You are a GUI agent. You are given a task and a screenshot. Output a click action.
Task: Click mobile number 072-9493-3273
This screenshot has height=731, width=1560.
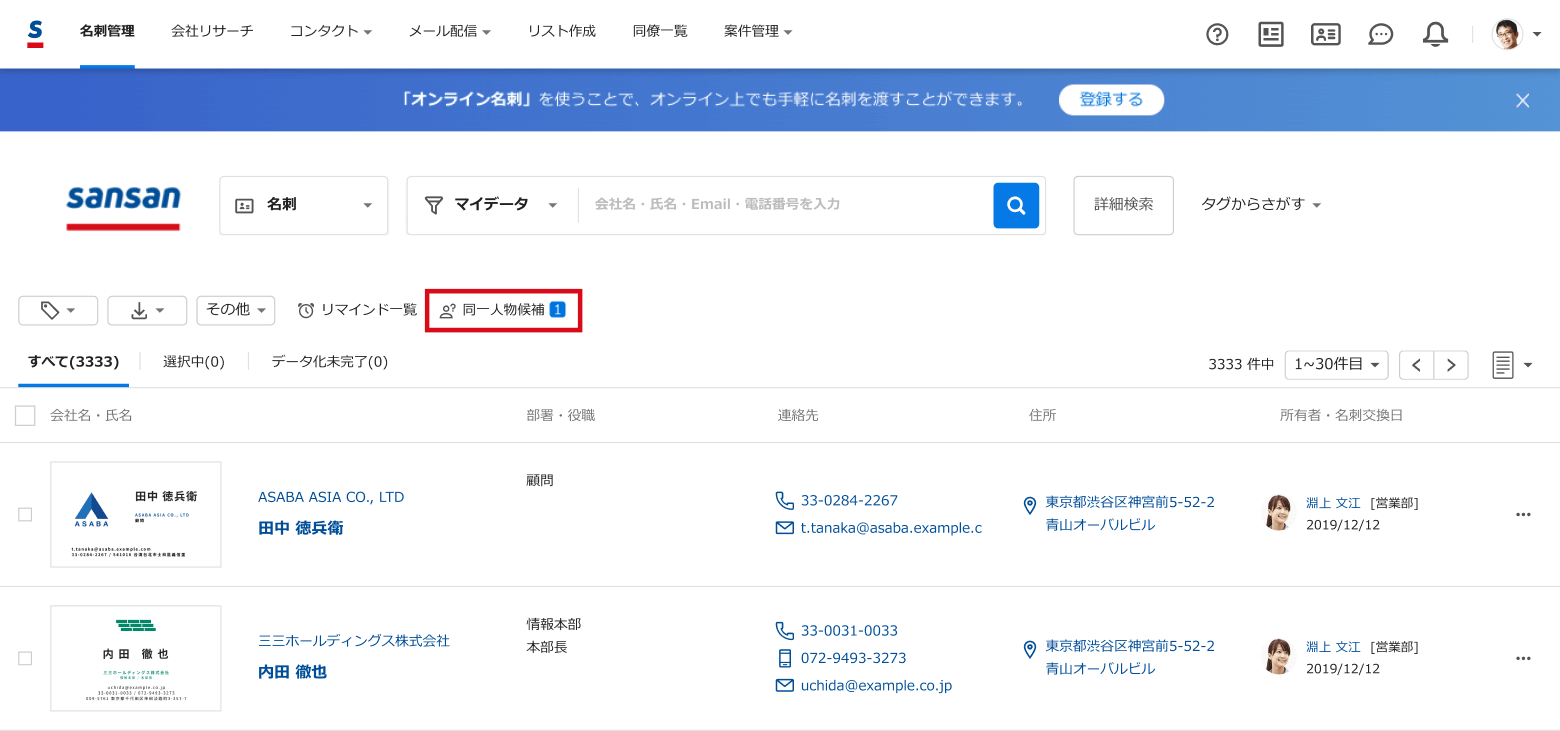853,658
